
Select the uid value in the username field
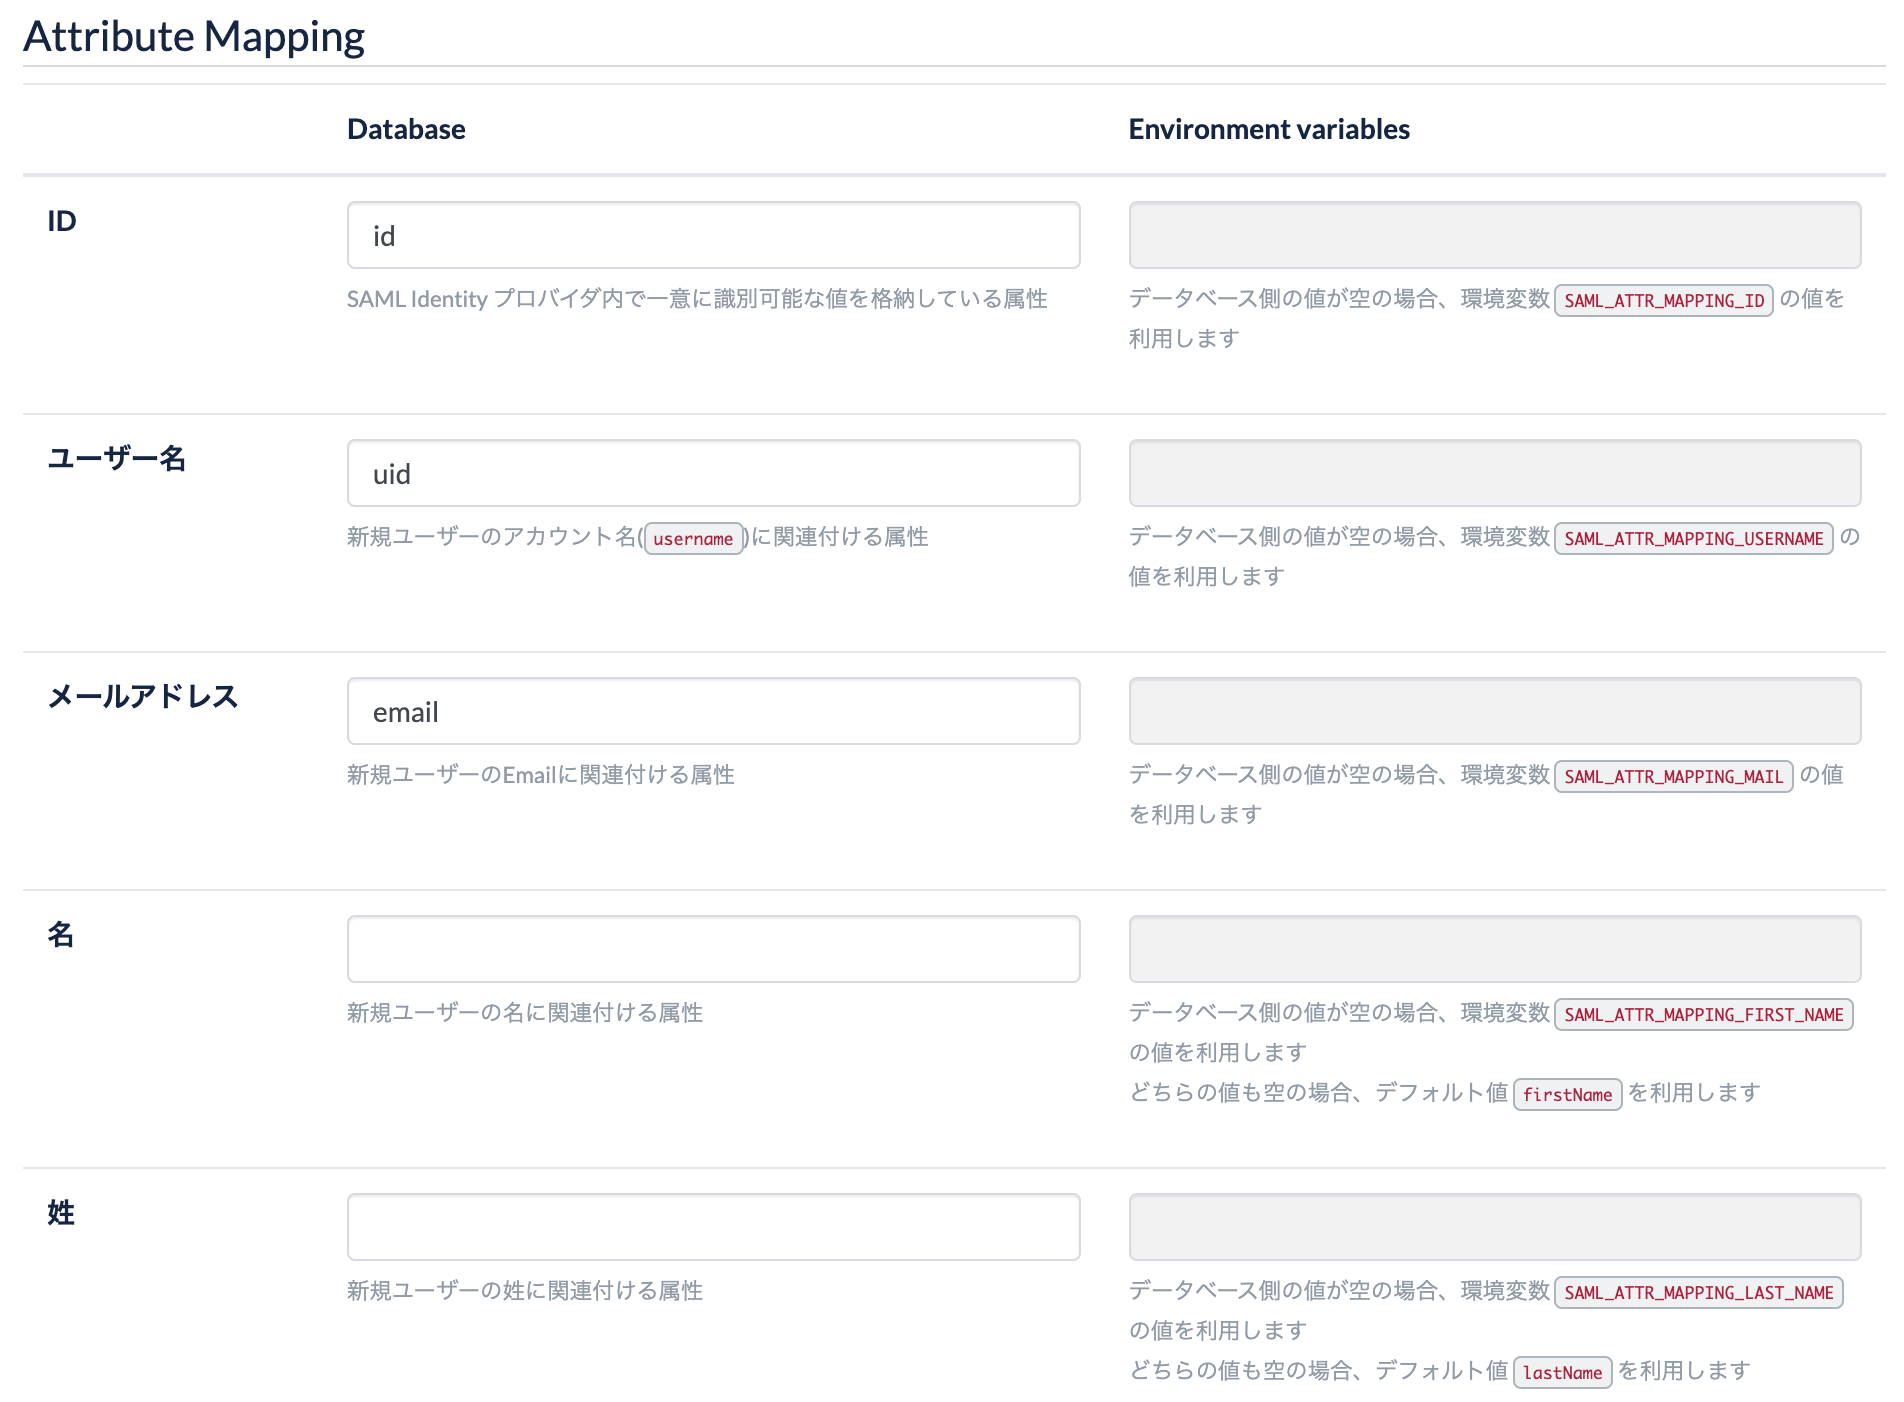(x=712, y=472)
